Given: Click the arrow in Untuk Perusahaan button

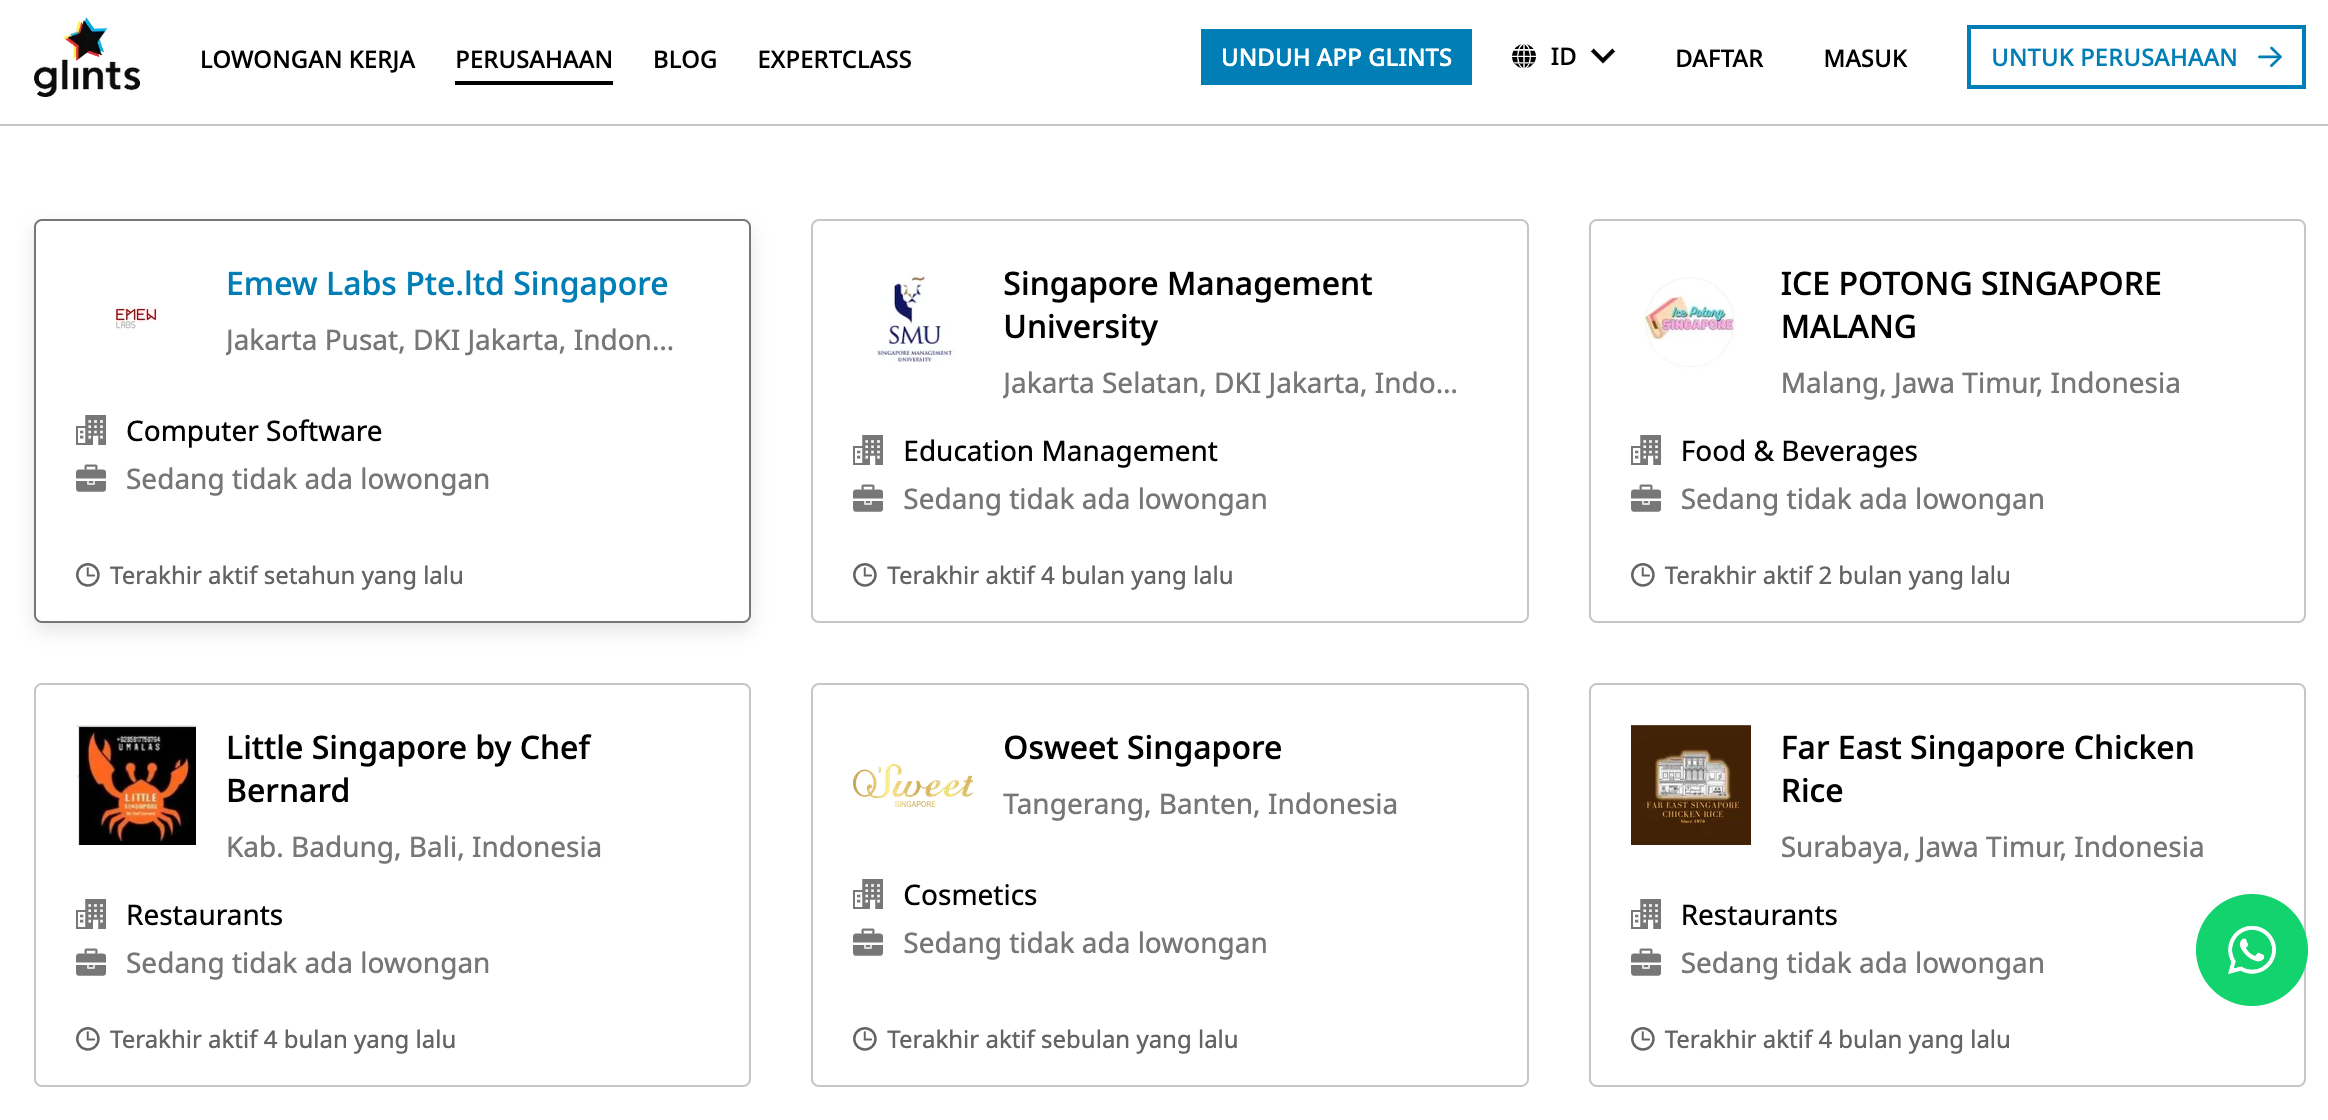Looking at the screenshot, I should (2270, 57).
